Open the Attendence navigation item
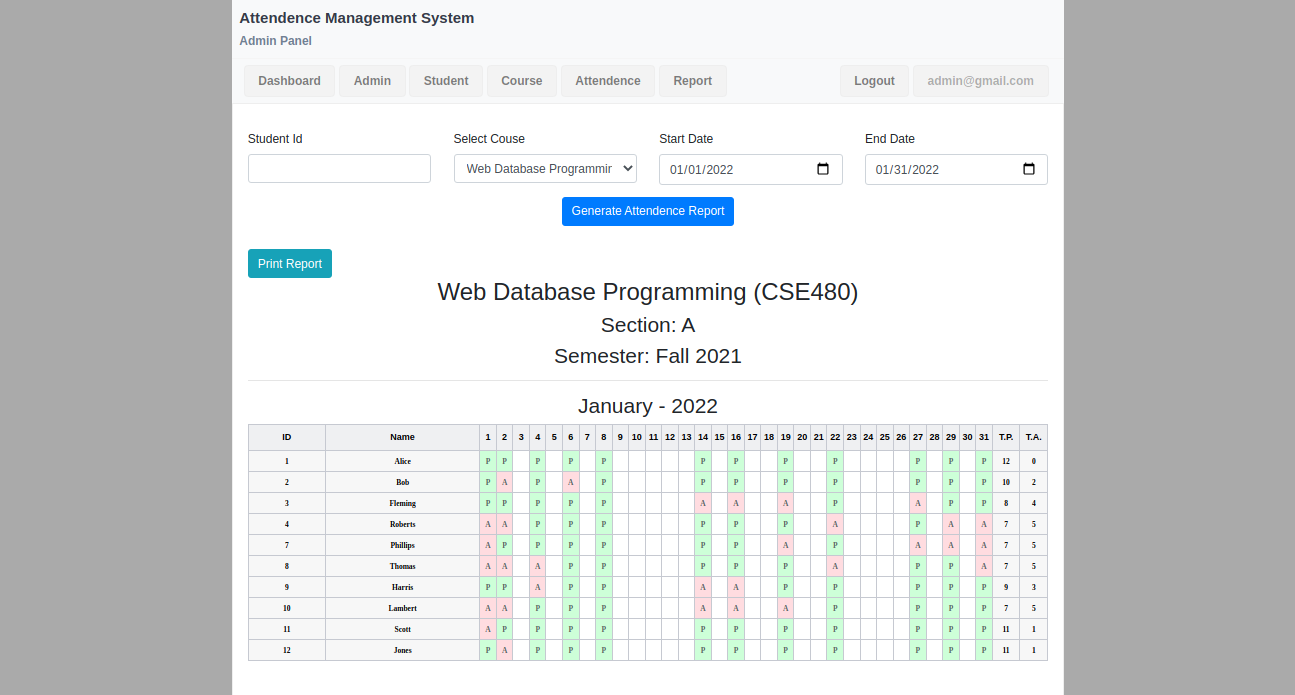 coord(608,81)
